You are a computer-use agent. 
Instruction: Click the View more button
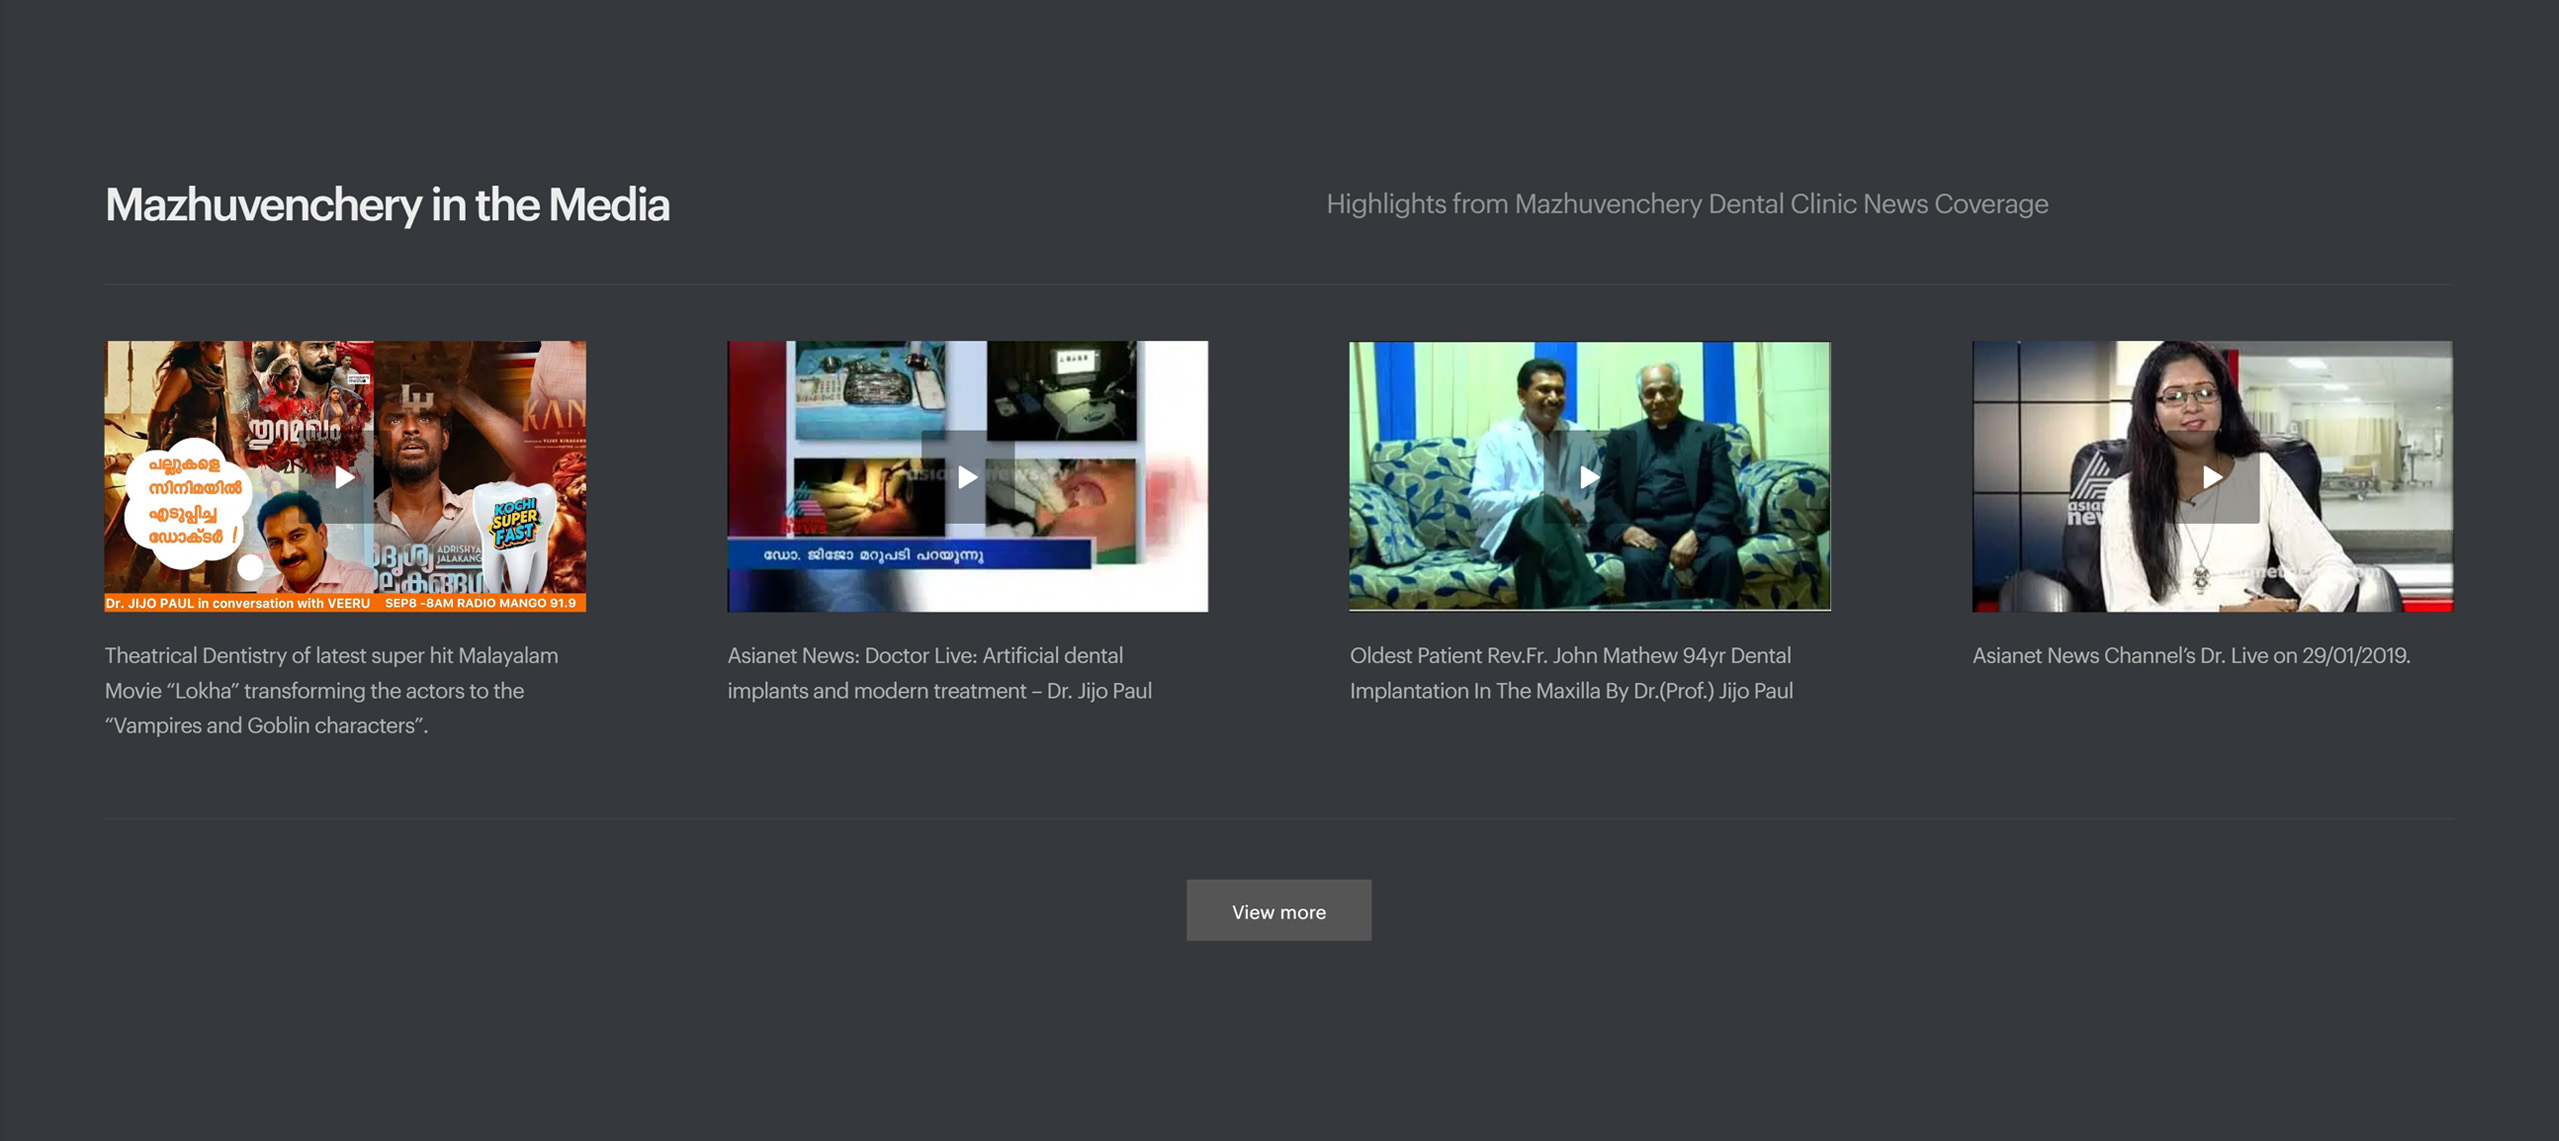(1278, 911)
